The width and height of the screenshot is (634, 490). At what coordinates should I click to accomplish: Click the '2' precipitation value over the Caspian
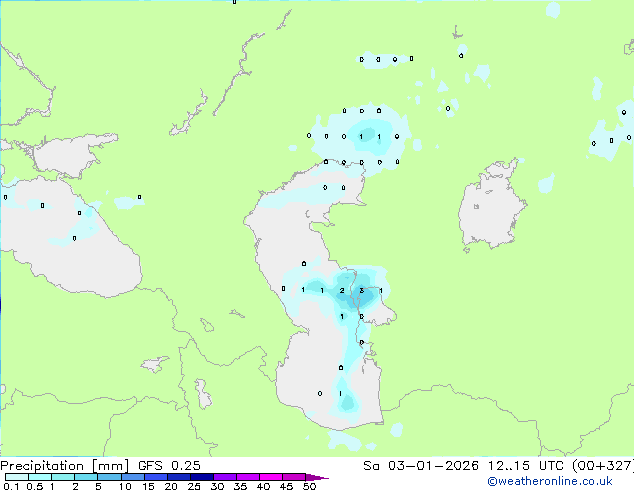click(x=342, y=291)
